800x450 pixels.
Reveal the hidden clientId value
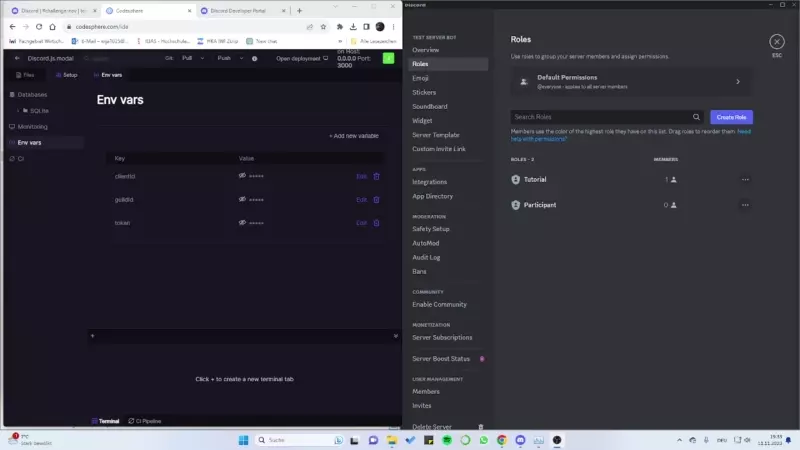(242, 176)
